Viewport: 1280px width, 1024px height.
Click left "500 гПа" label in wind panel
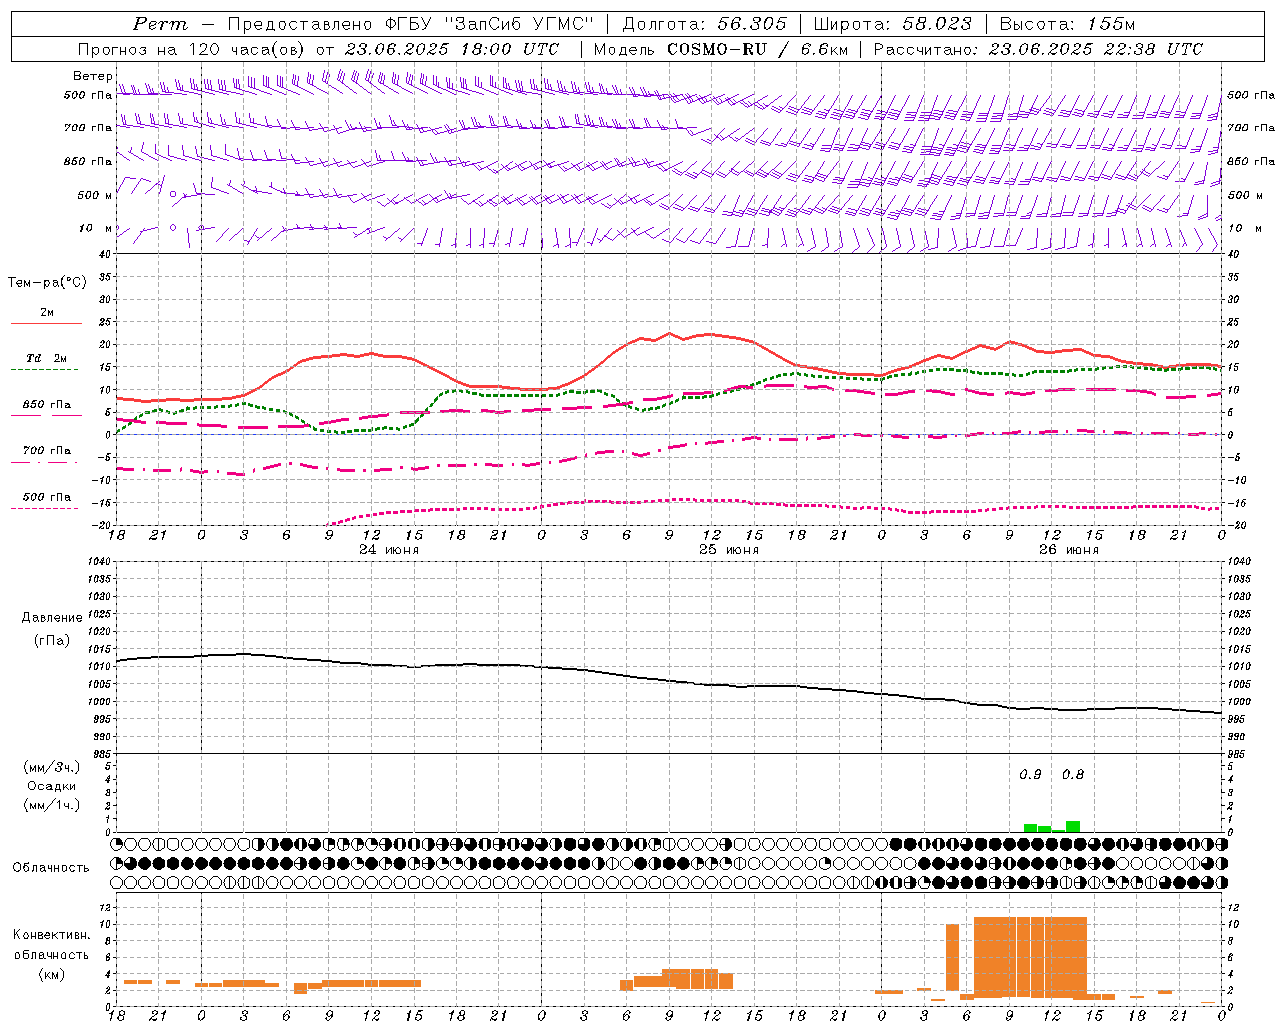88,96
